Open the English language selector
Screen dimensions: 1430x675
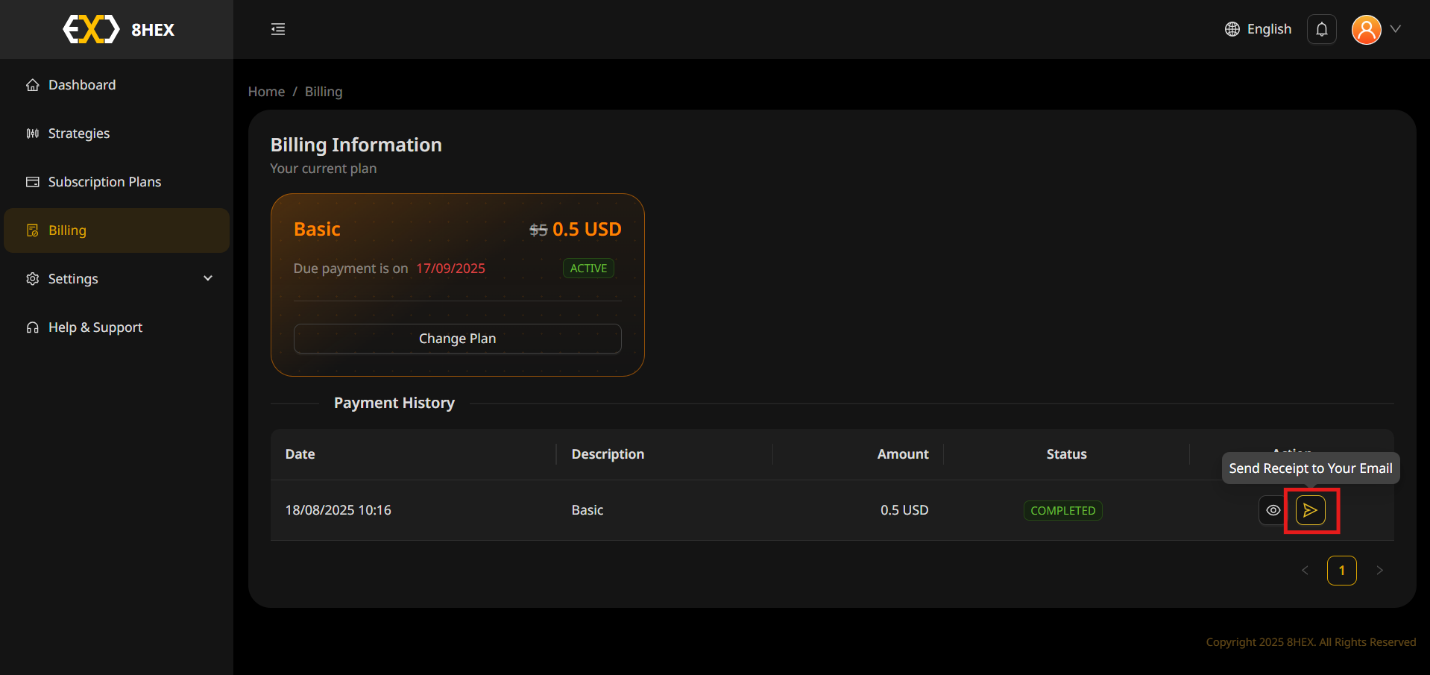point(1268,29)
